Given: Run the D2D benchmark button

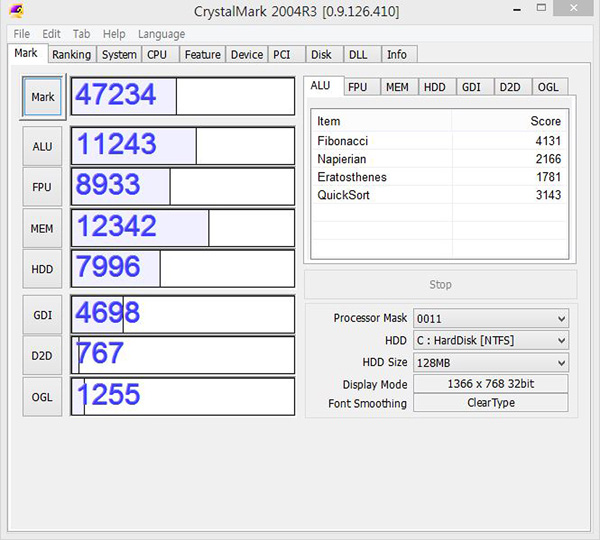Looking at the screenshot, I should click(x=42, y=356).
